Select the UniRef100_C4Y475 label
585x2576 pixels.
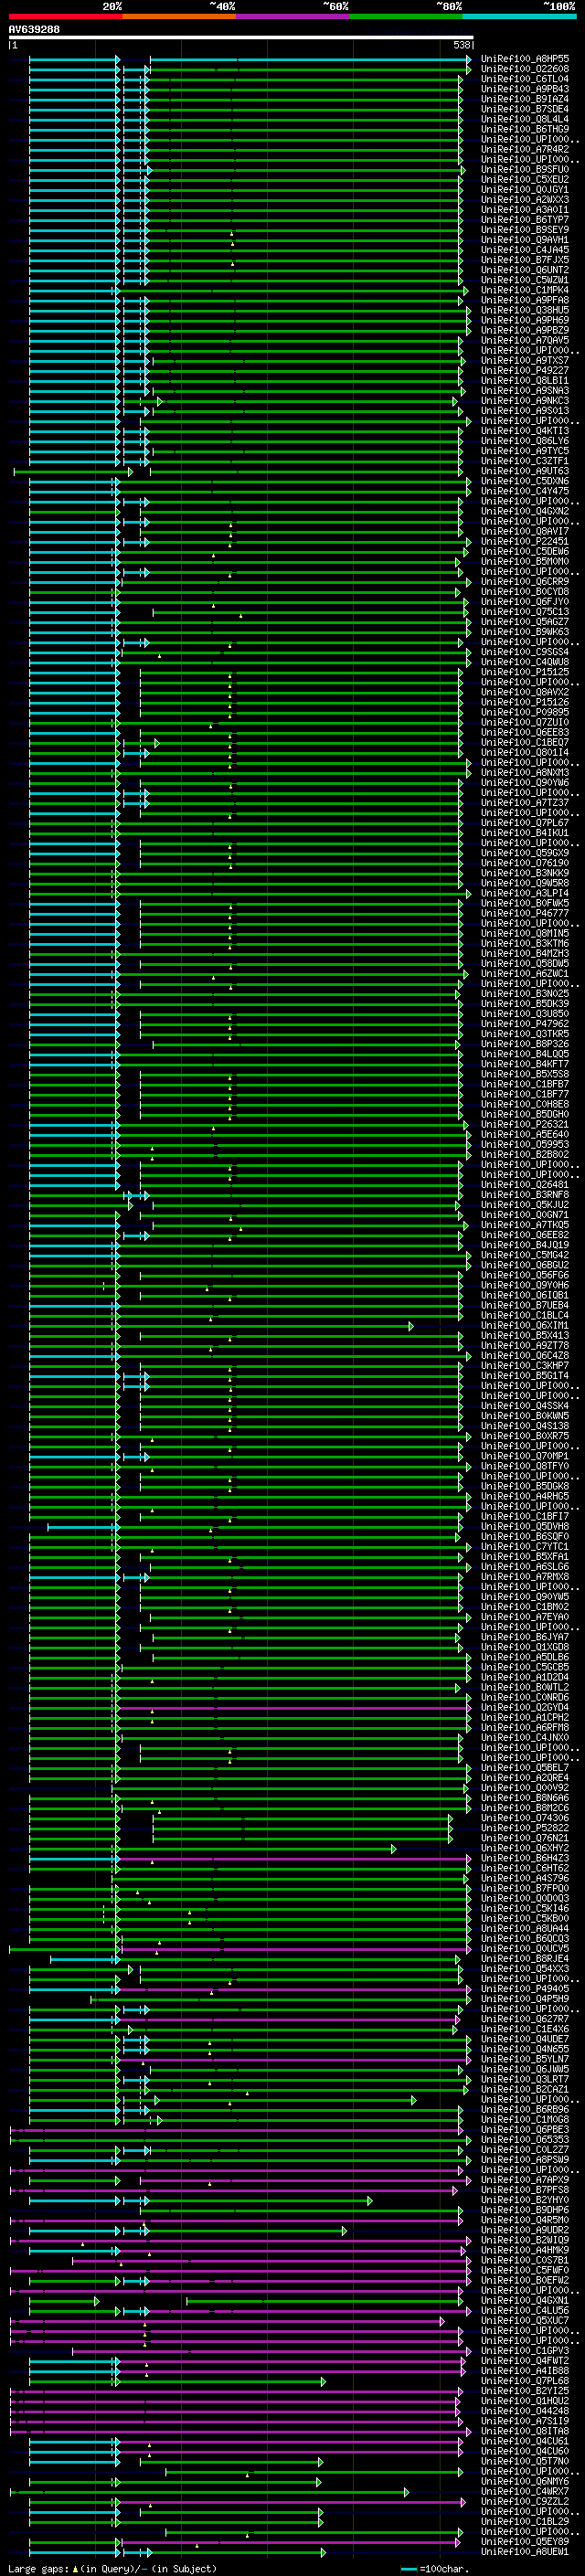pos(525,491)
